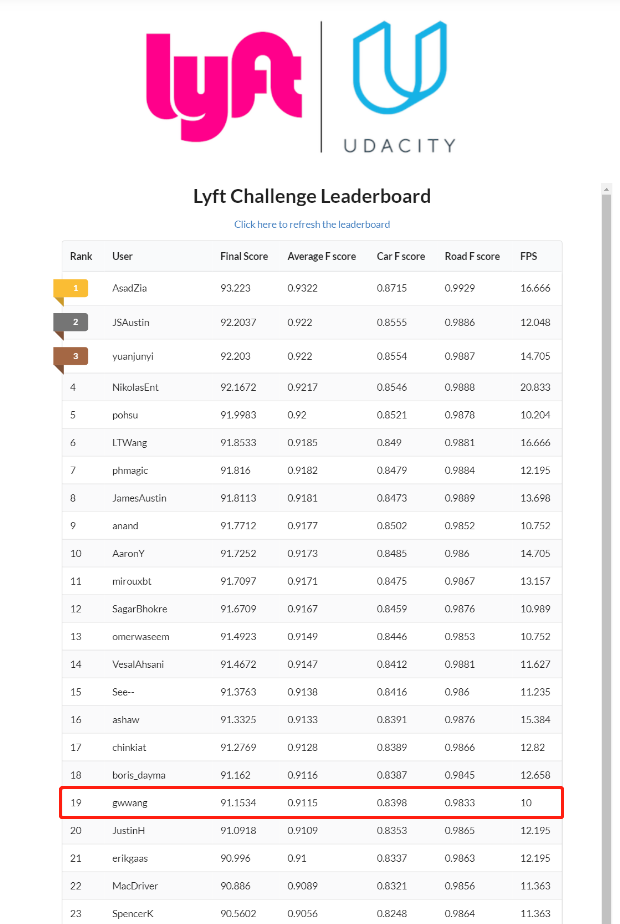Click the UDACITY wordmark text
The width and height of the screenshot is (620, 924).
tap(400, 146)
